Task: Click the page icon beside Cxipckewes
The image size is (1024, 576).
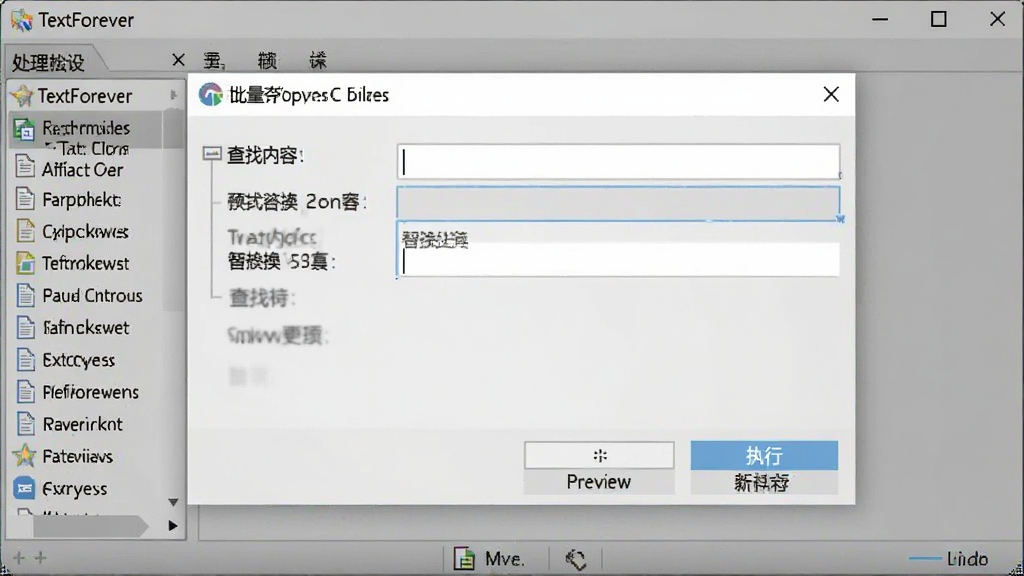Action: [25, 231]
